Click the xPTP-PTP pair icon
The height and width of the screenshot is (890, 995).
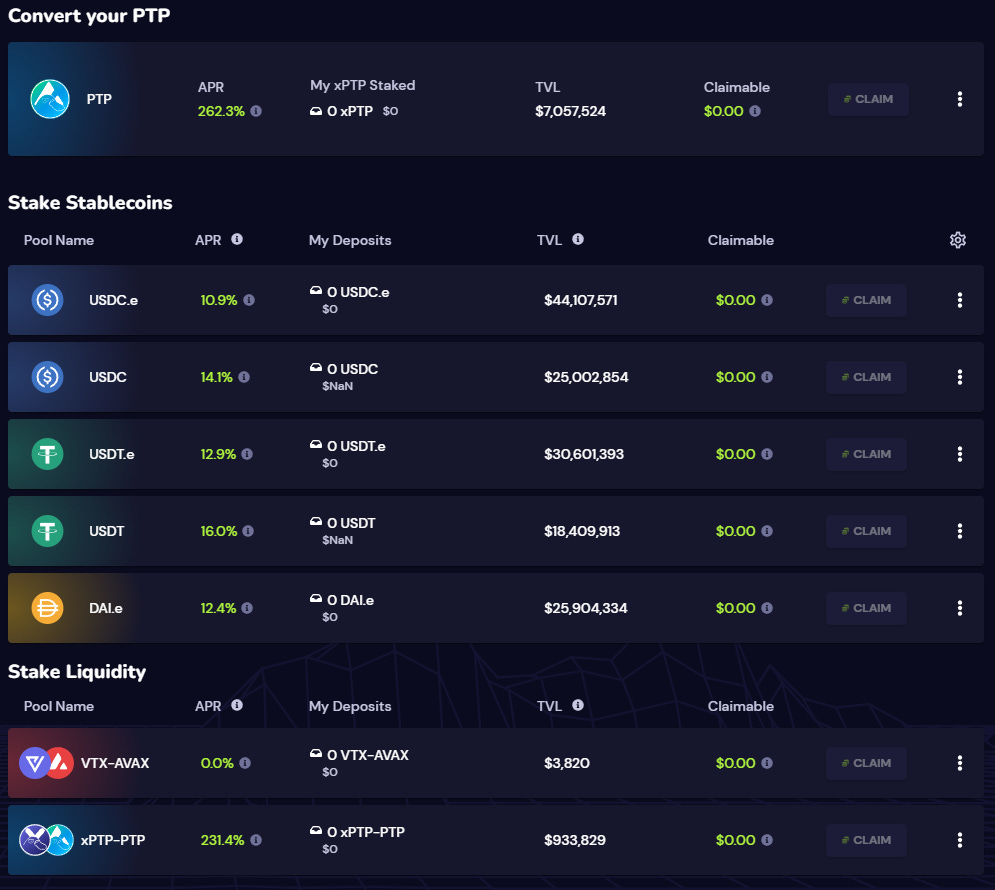[46, 840]
